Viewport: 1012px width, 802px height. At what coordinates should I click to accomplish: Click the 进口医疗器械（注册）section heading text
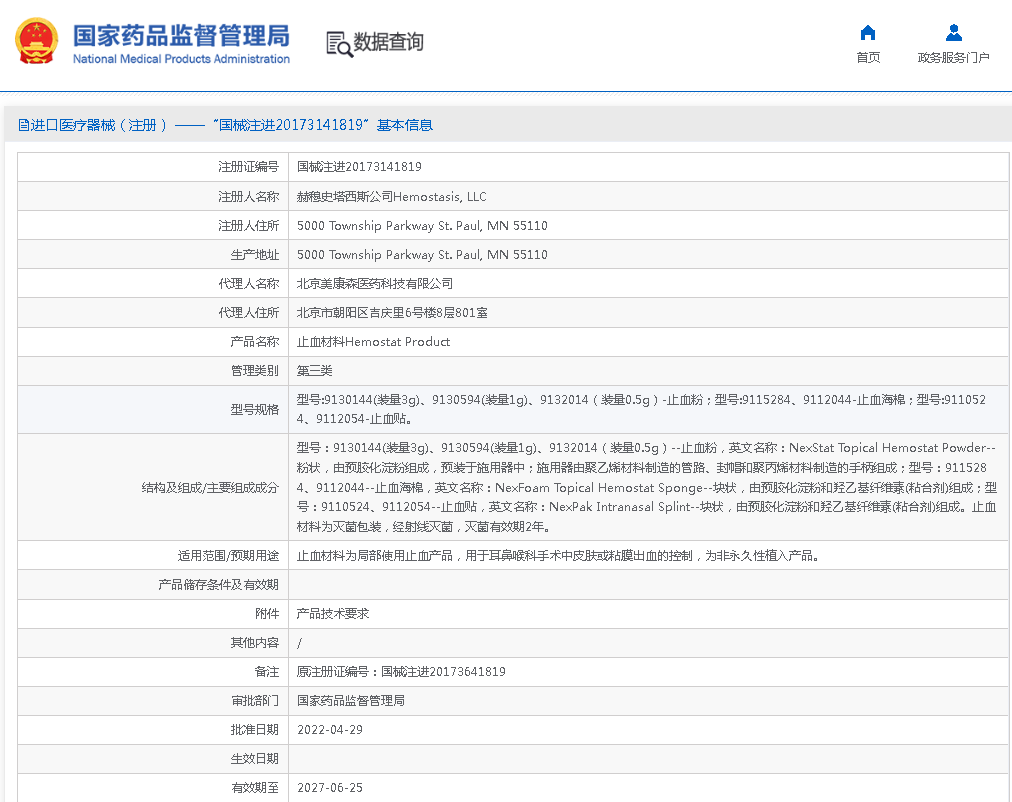98,126
